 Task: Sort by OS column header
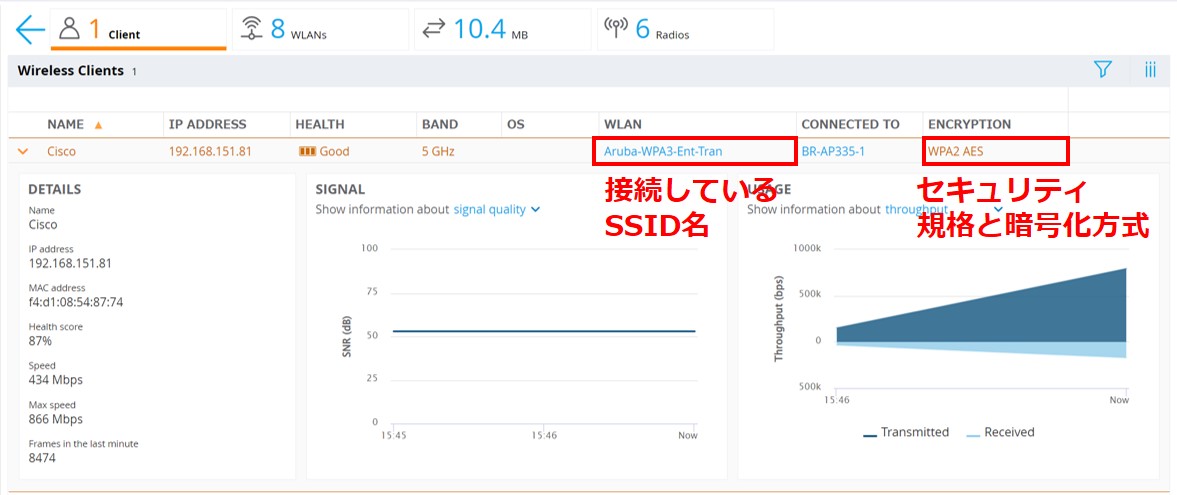tap(516, 125)
